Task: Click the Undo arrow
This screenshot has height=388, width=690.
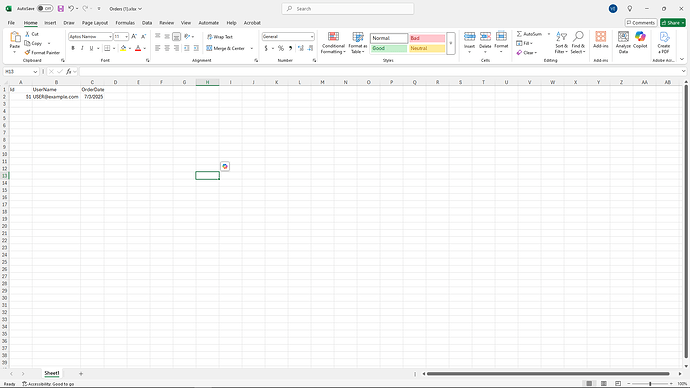Action: pyautogui.click(x=70, y=8)
